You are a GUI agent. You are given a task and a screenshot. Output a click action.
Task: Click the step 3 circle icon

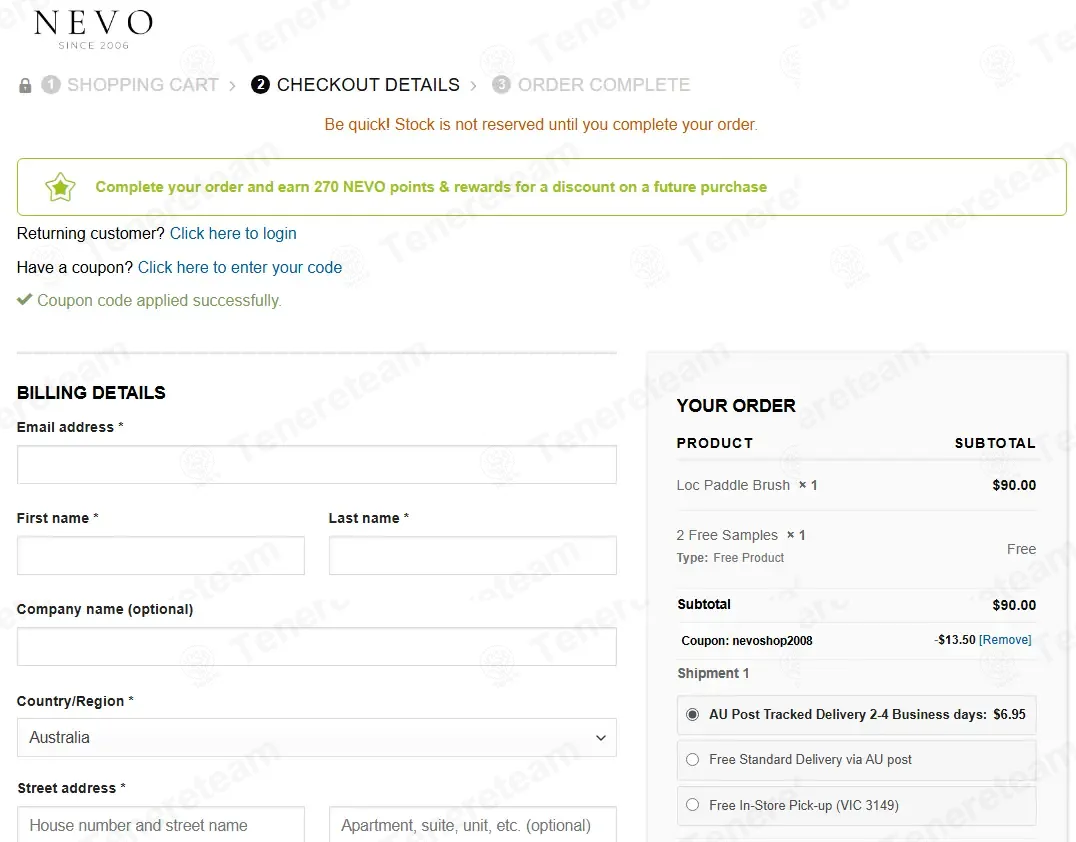pos(502,84)
